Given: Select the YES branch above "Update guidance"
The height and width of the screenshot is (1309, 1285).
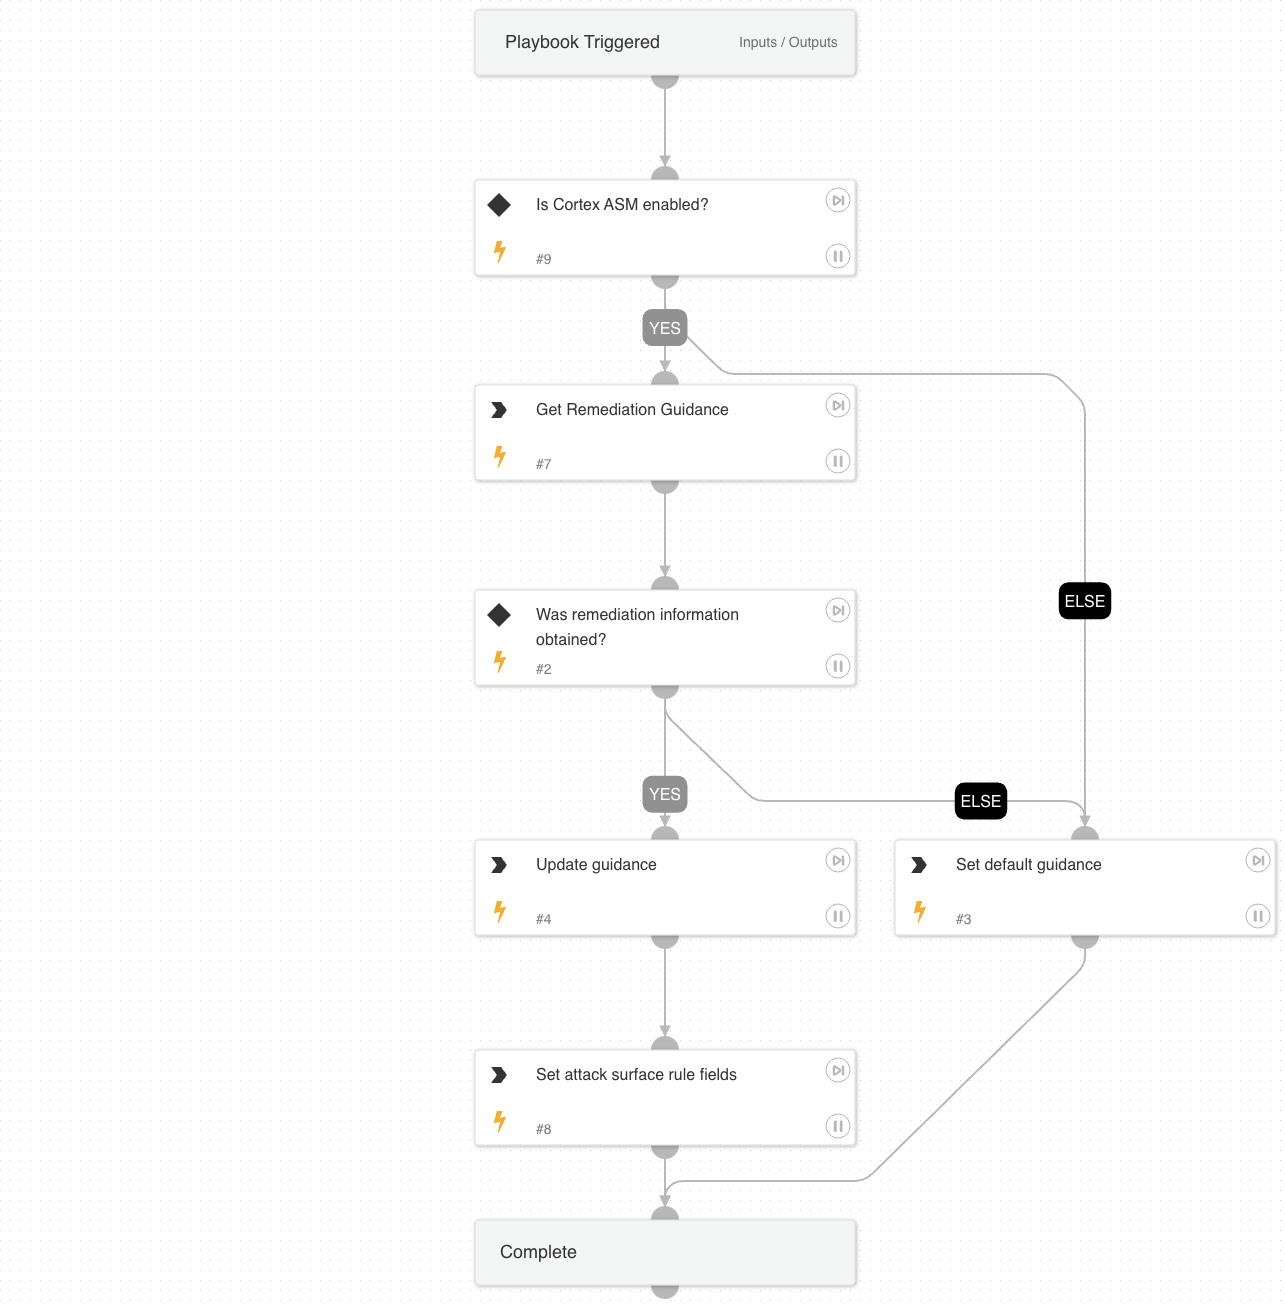Looking at the screenshot, I should pos(664,794).
